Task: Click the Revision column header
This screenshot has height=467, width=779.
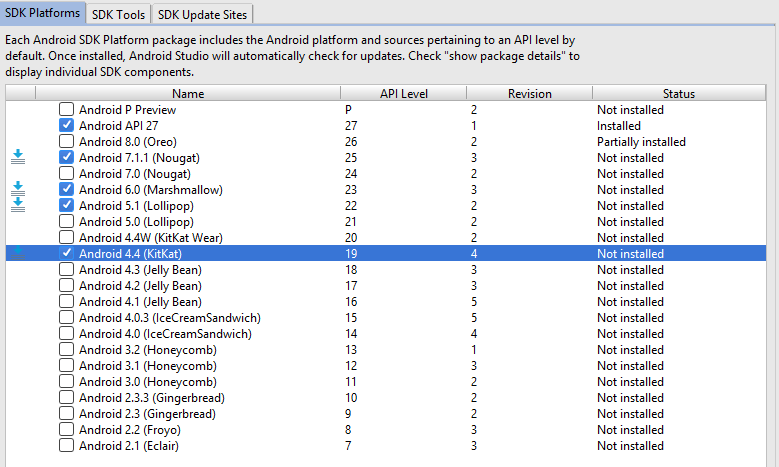Action: [x=529, y=93]
